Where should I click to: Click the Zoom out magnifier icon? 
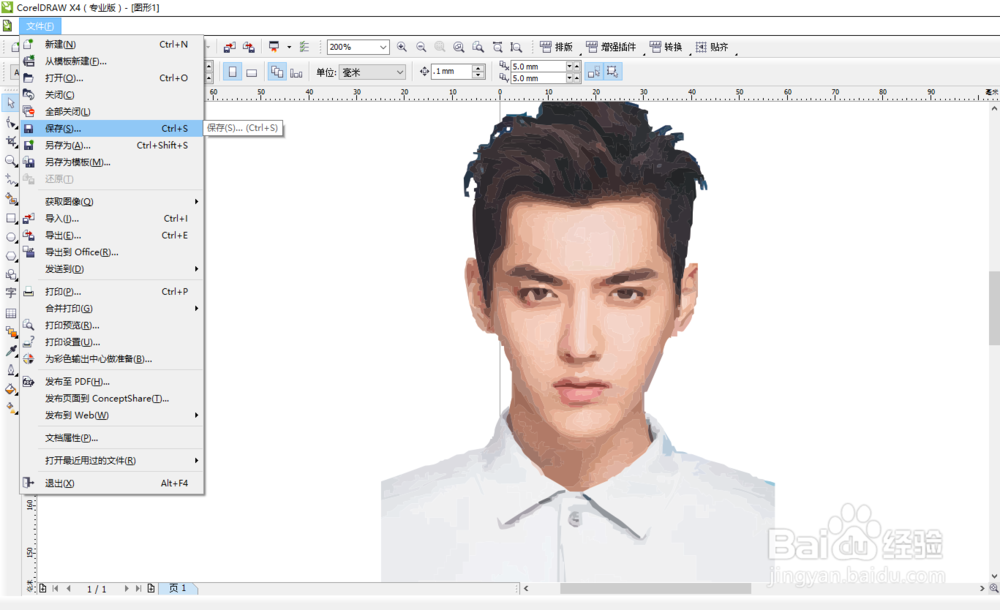421,47
